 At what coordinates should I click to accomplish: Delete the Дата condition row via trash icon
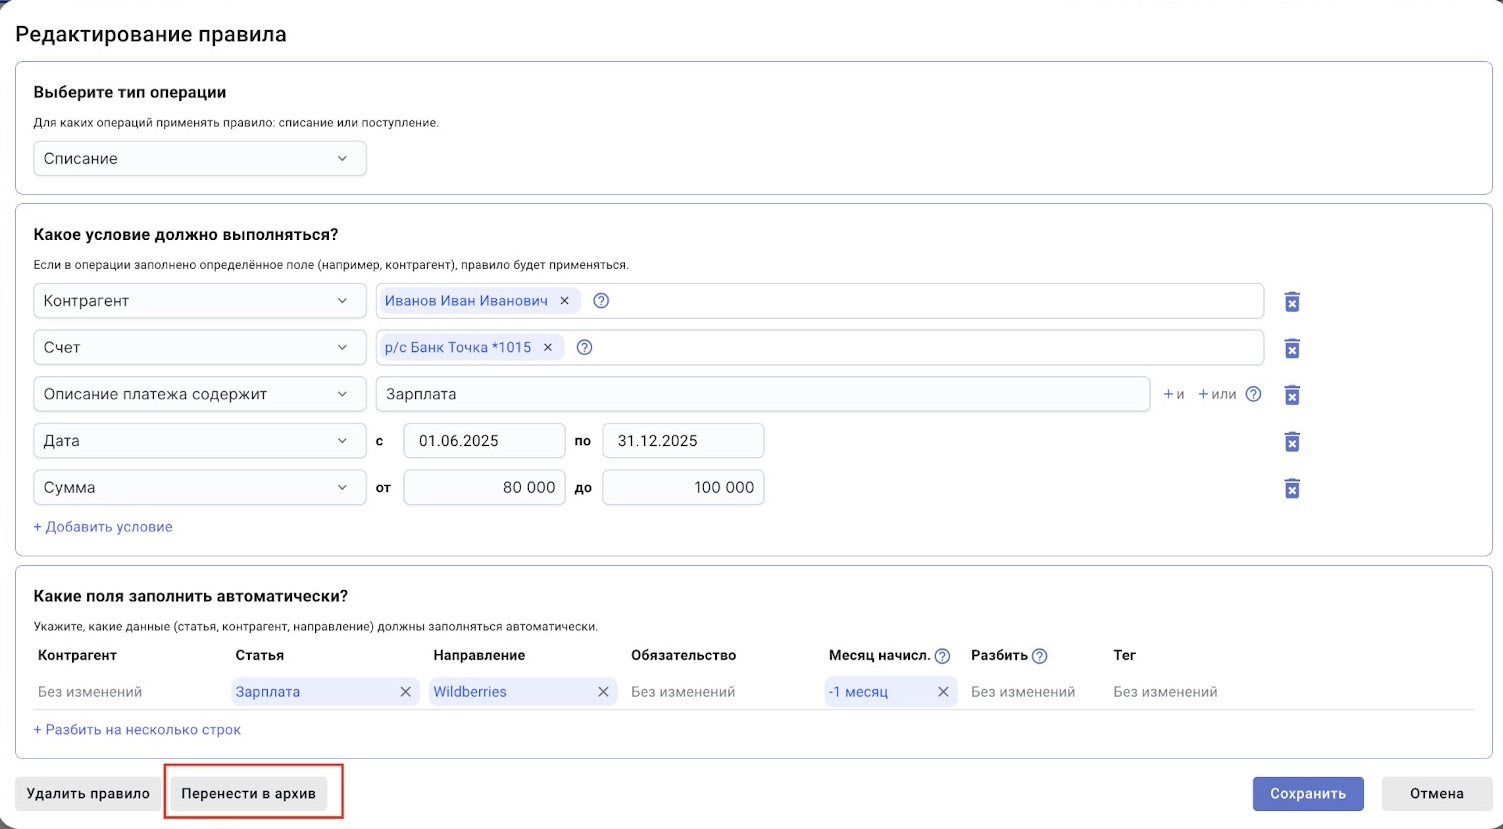click(1291, 442)
